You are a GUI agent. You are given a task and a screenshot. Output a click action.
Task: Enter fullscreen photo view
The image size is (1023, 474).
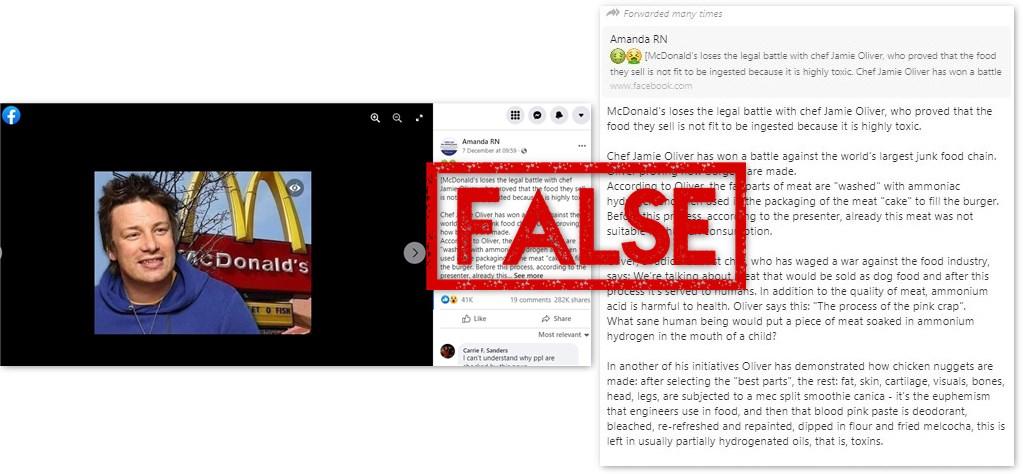click(x=420, y=118)
